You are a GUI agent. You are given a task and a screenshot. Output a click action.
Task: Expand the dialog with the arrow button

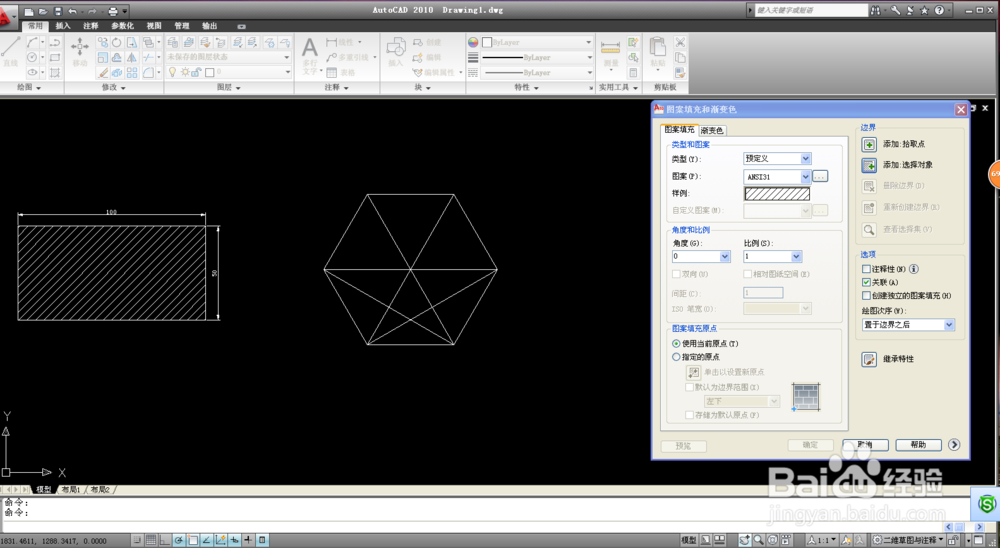pos(954,445)
